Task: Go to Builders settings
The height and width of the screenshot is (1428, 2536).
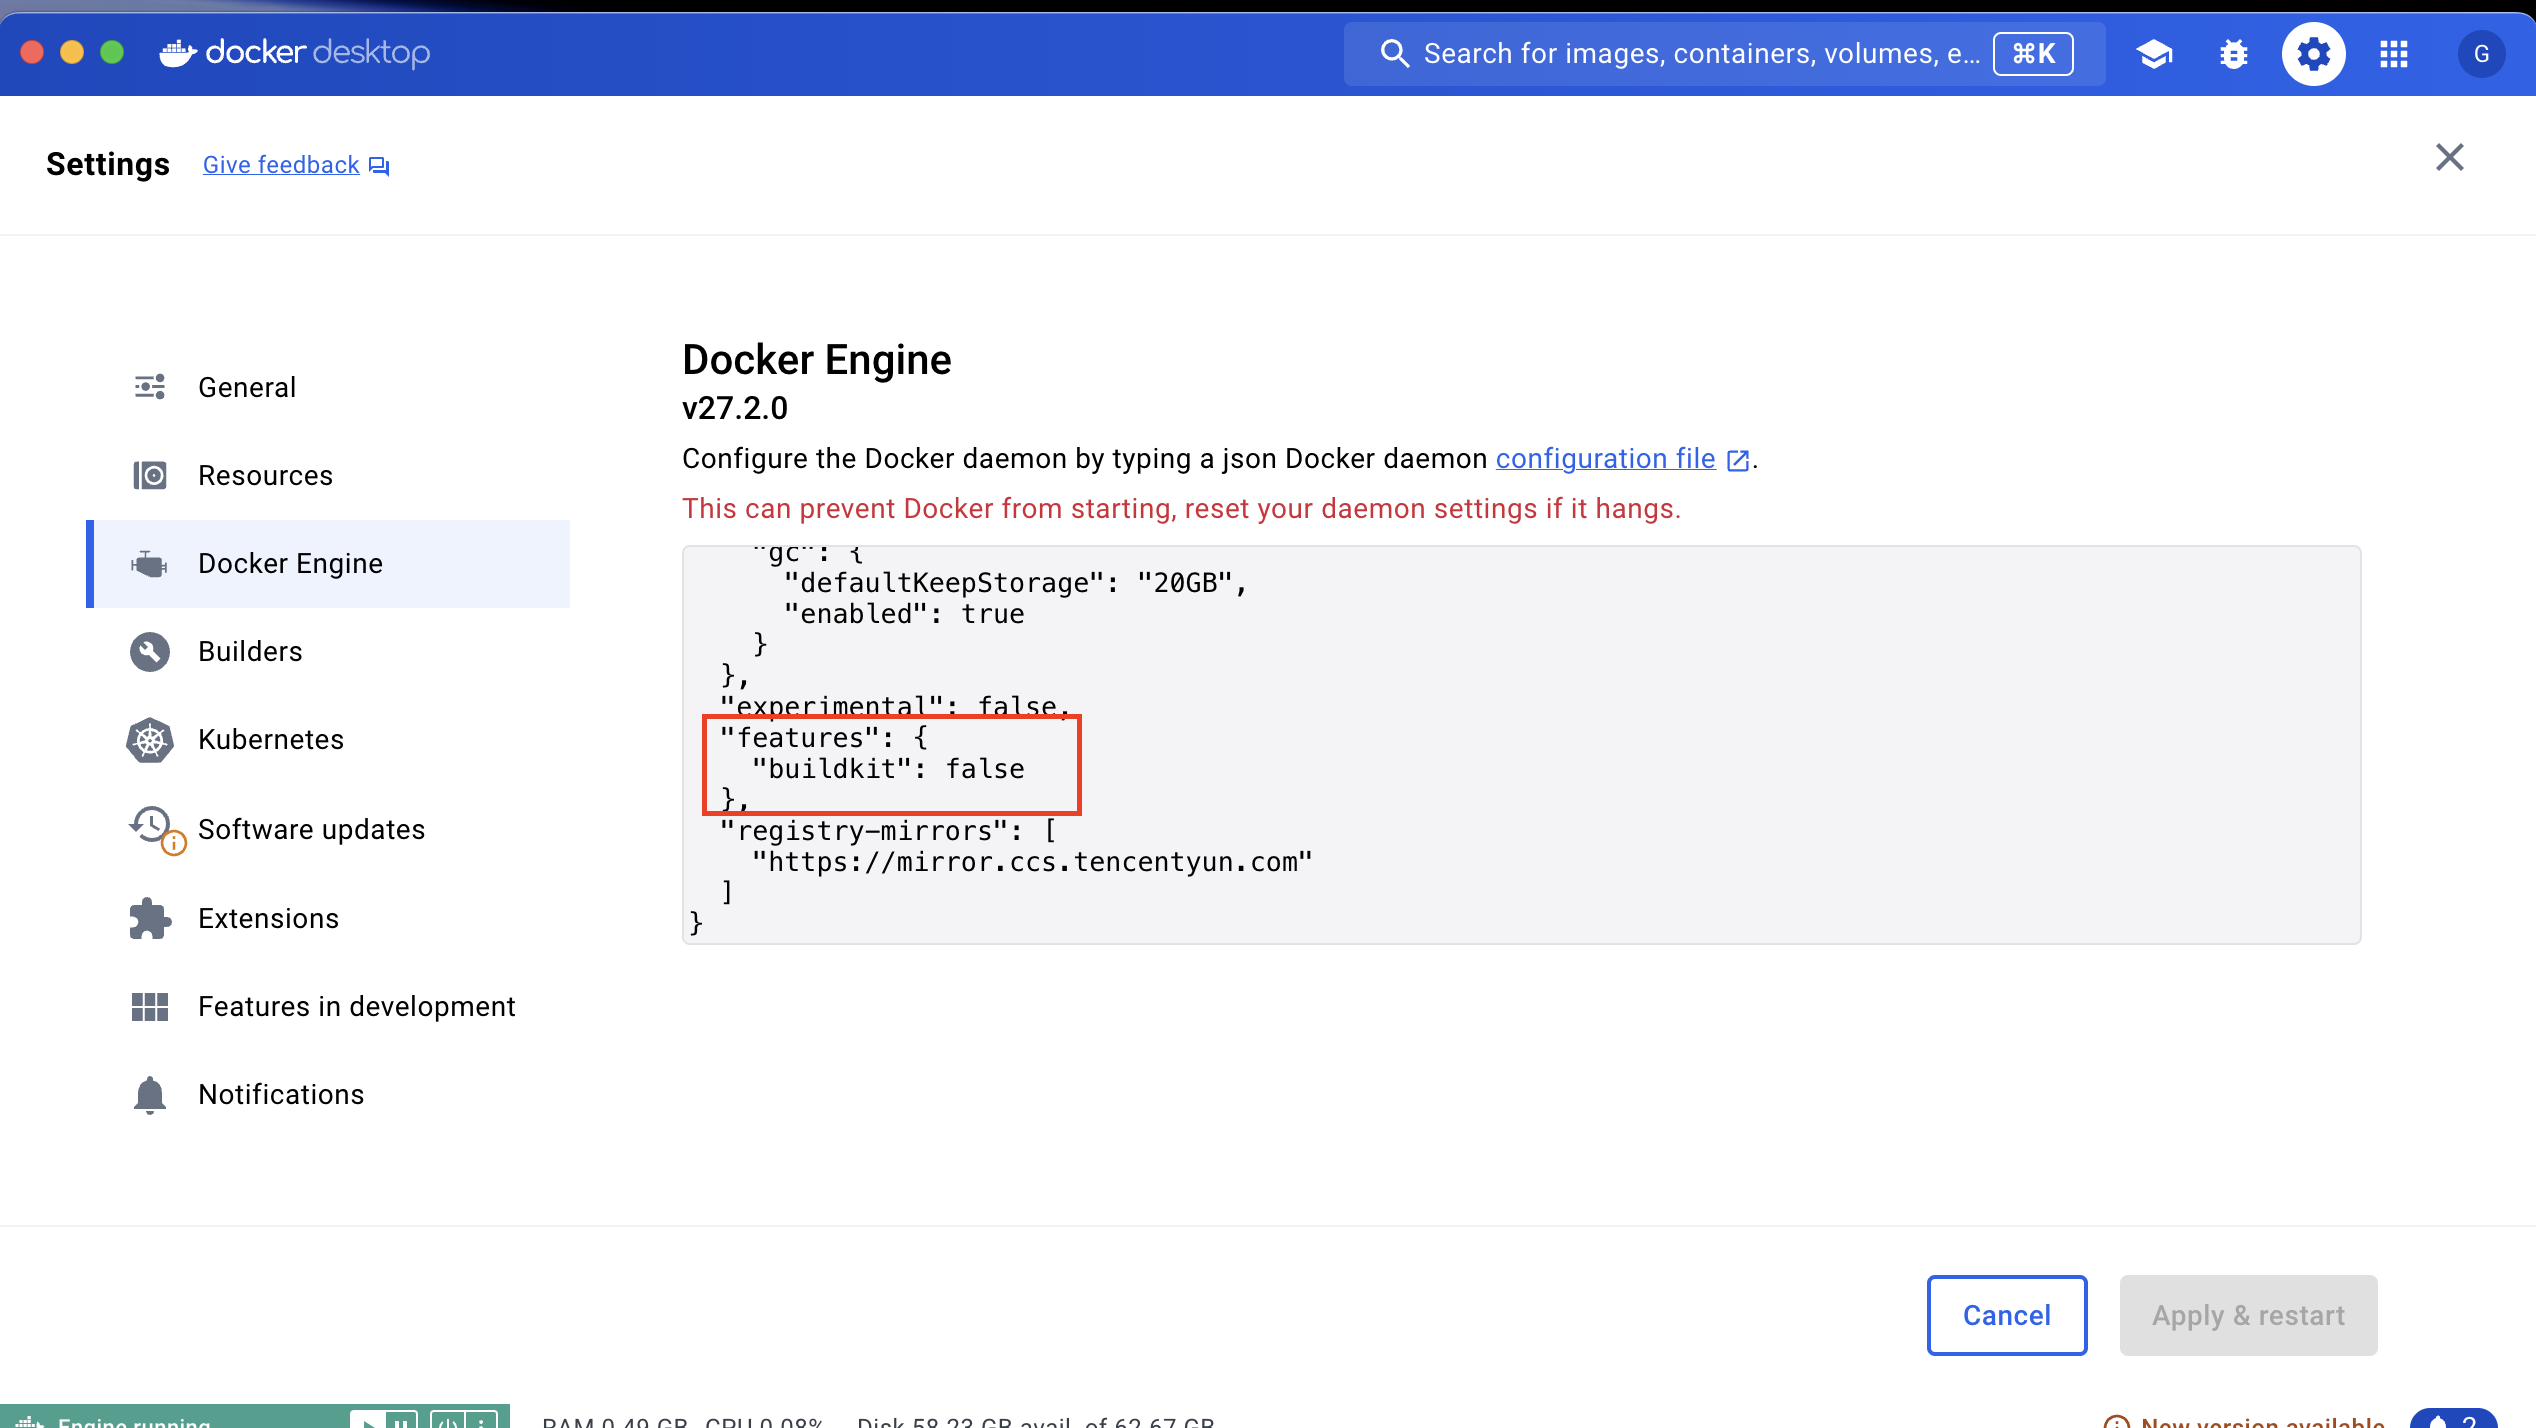Action: [x=328, y=651]
